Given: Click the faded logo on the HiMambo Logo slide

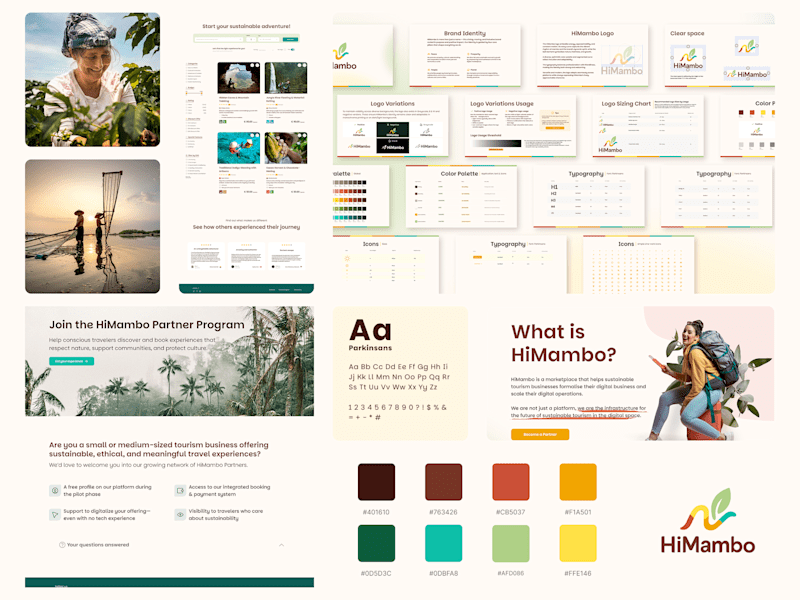Looking at the screenshot, I should coord(621,60).
